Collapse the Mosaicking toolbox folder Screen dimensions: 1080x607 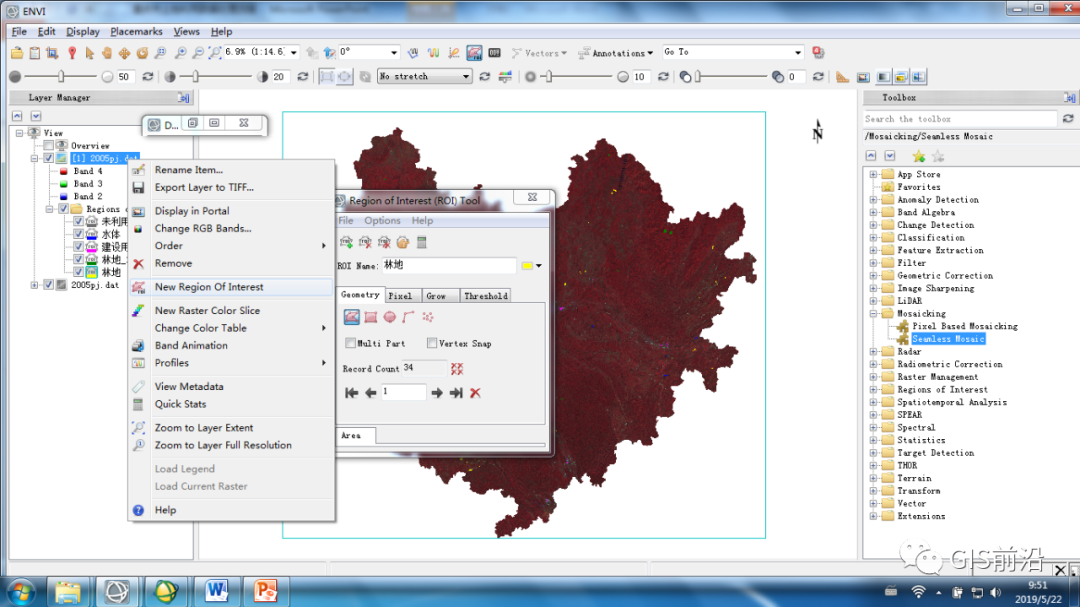click(x=873, y=313)
